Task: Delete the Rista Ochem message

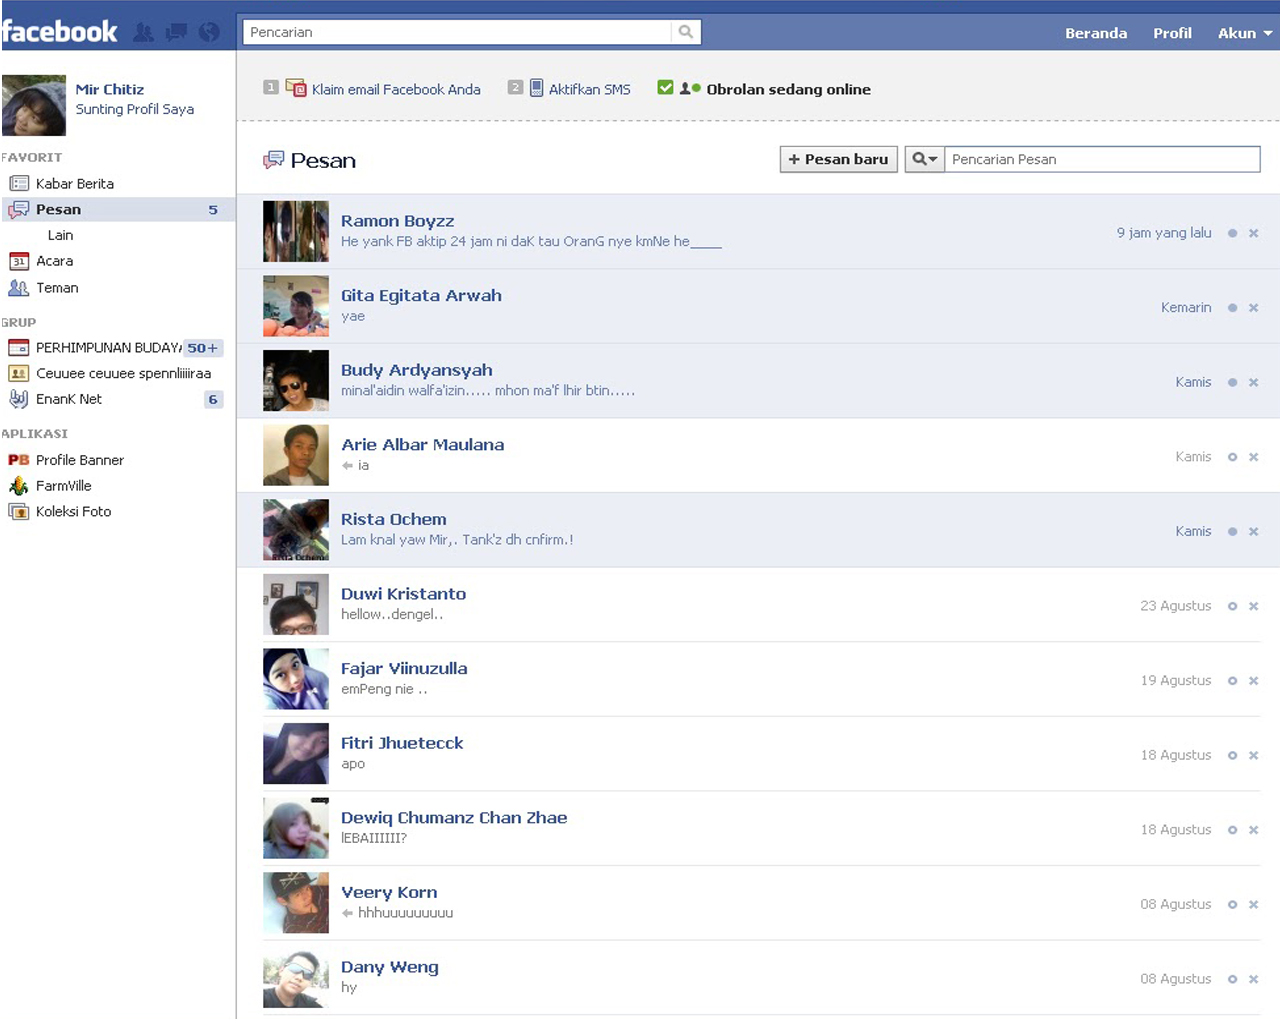Action: (x=1253, y=531)
